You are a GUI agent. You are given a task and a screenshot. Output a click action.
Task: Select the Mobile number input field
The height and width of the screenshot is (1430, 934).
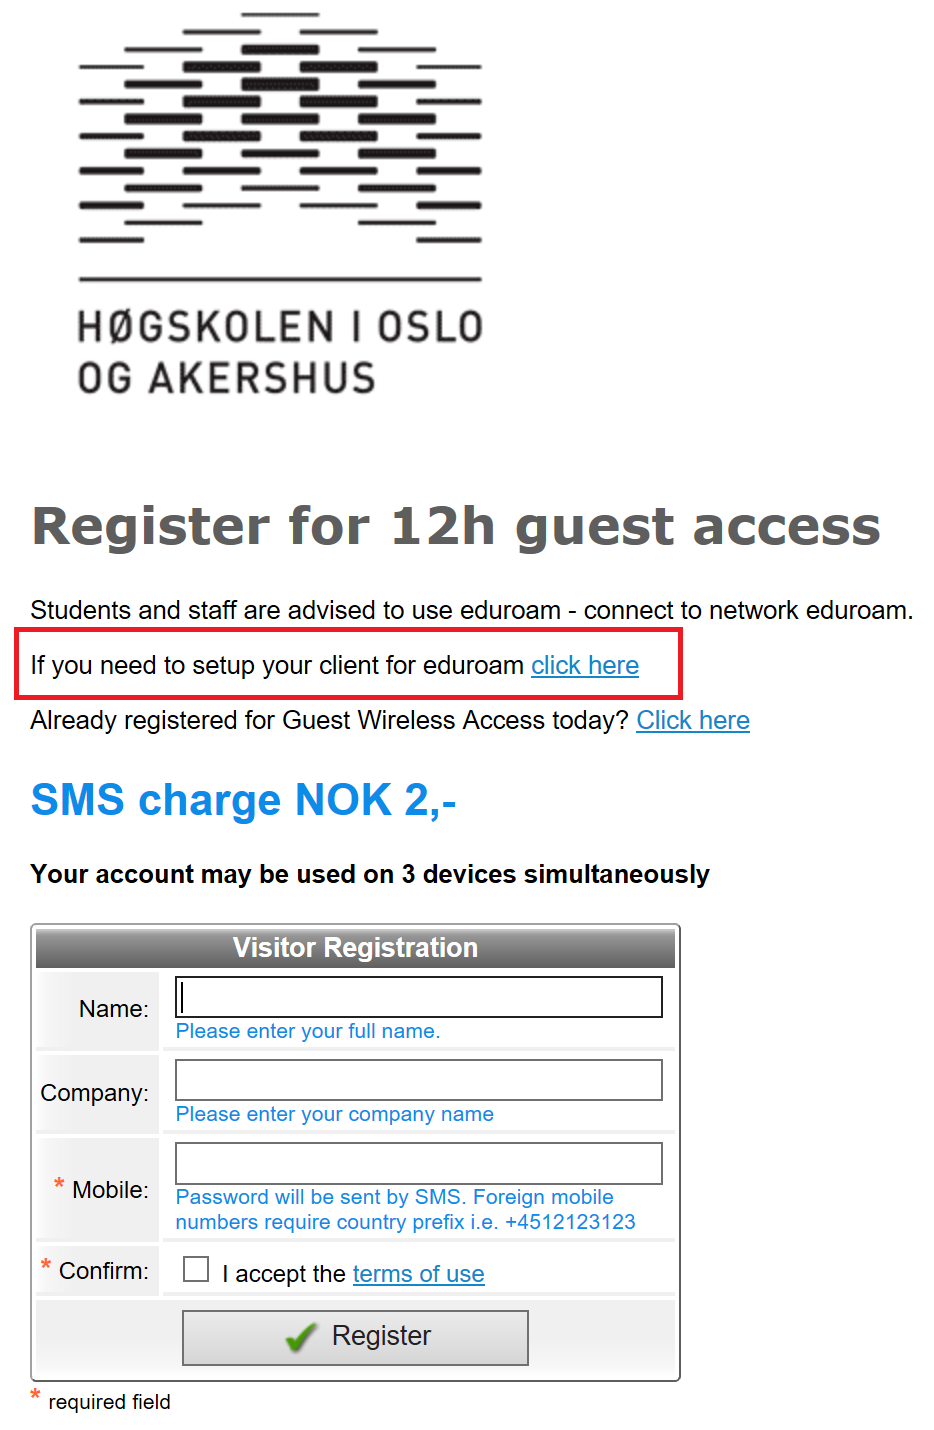[x=418, y=1163]
